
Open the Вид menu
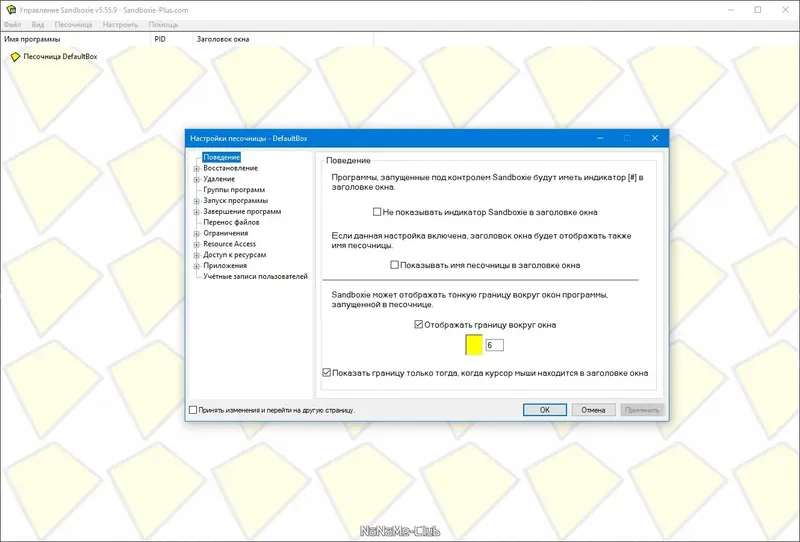[38, 24]
